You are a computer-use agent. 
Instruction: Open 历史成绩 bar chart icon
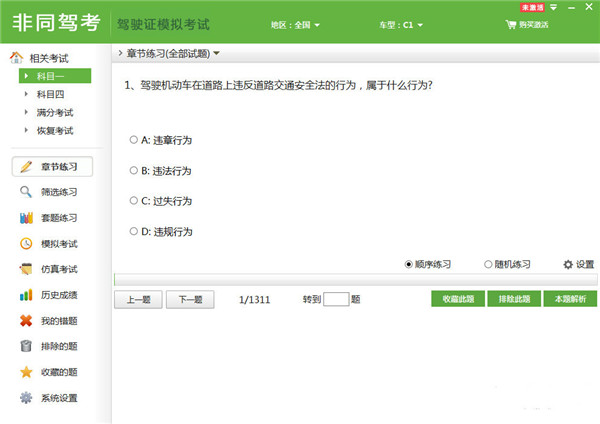(x=26, y=295)
